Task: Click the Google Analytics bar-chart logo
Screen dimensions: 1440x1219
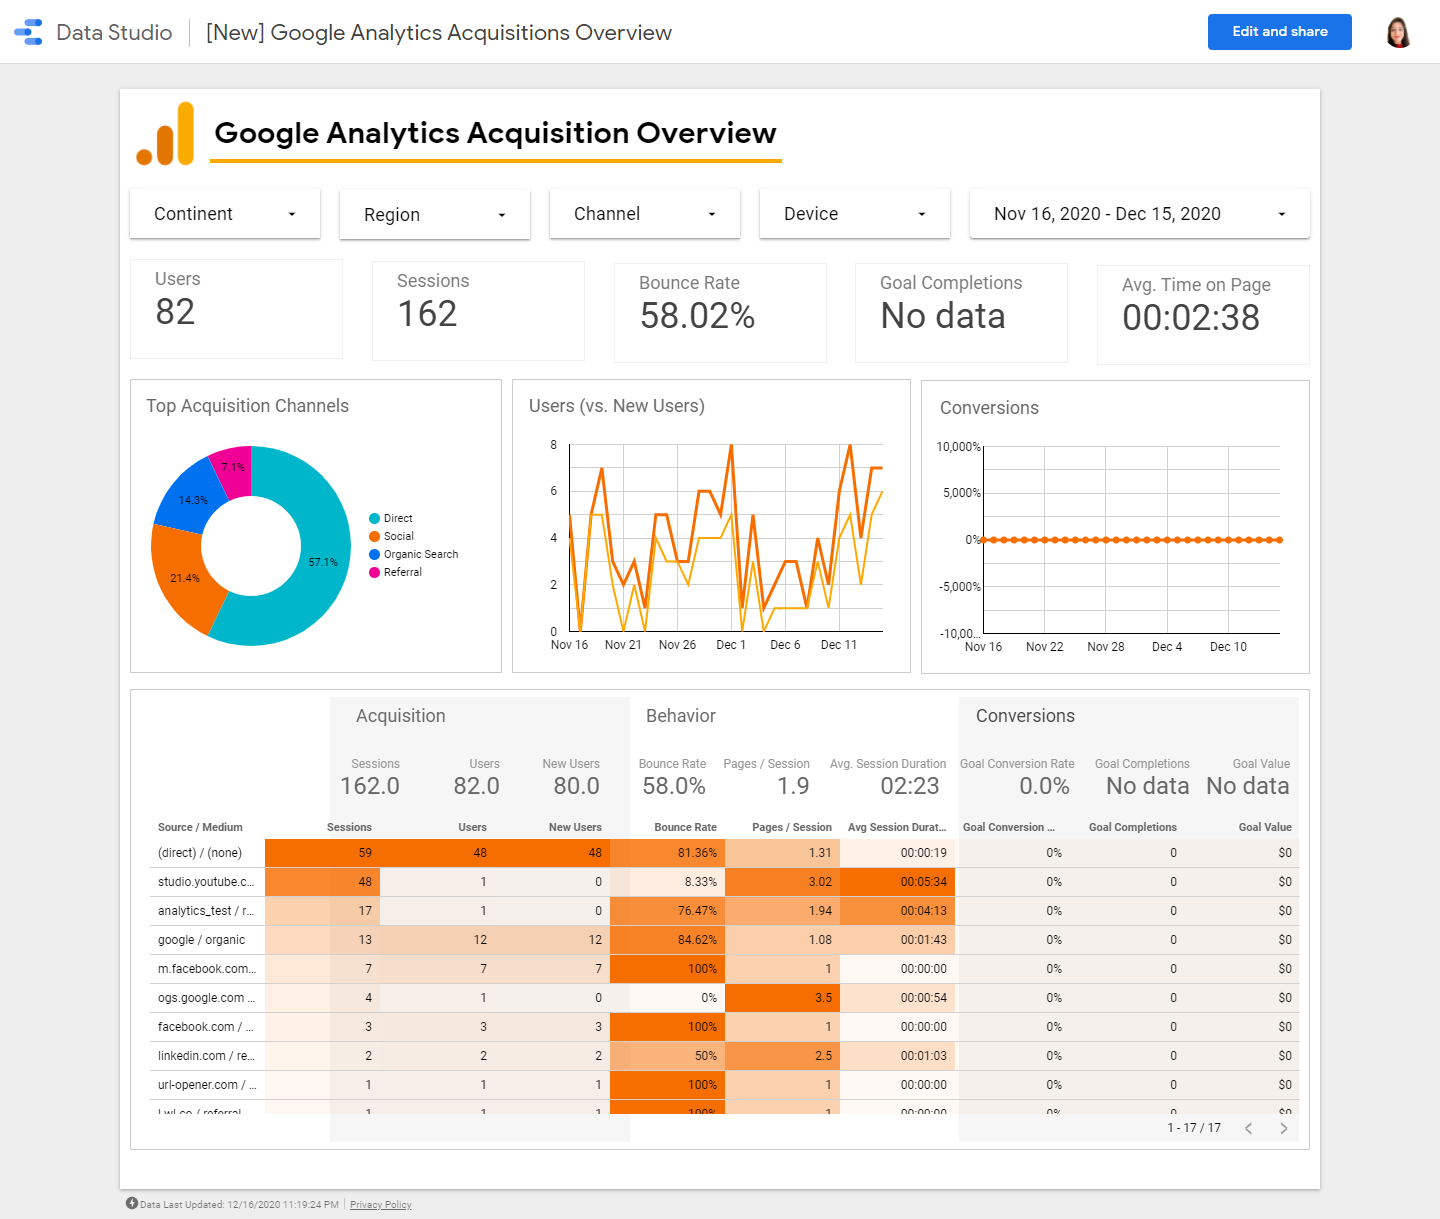Action: click(166, 134)
